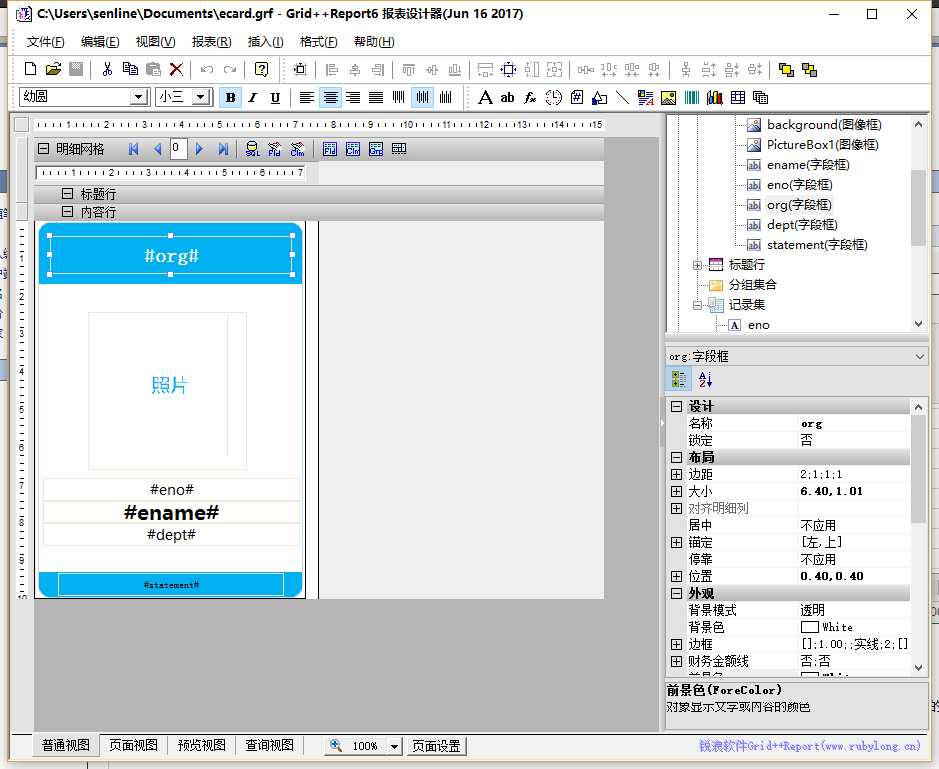Image resolution: width=939 pixels, height=769 pixels.
Task: Go to previous record in detail grid
Action: coord(157,149)
